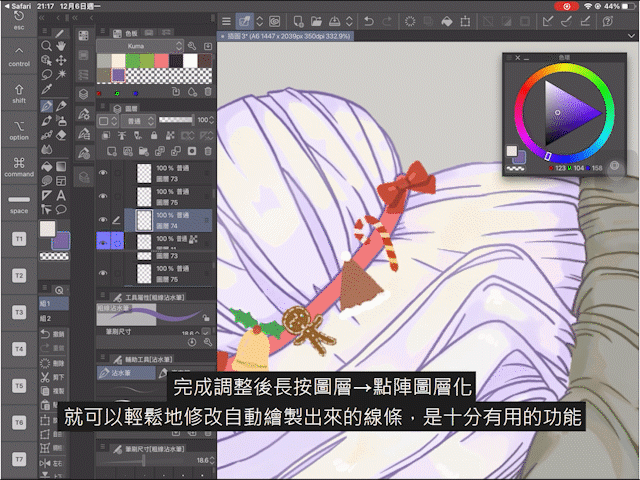Screen dimensions: 640x480
Task: Open the main hamburger menu
Action: [x=227, y=21]
